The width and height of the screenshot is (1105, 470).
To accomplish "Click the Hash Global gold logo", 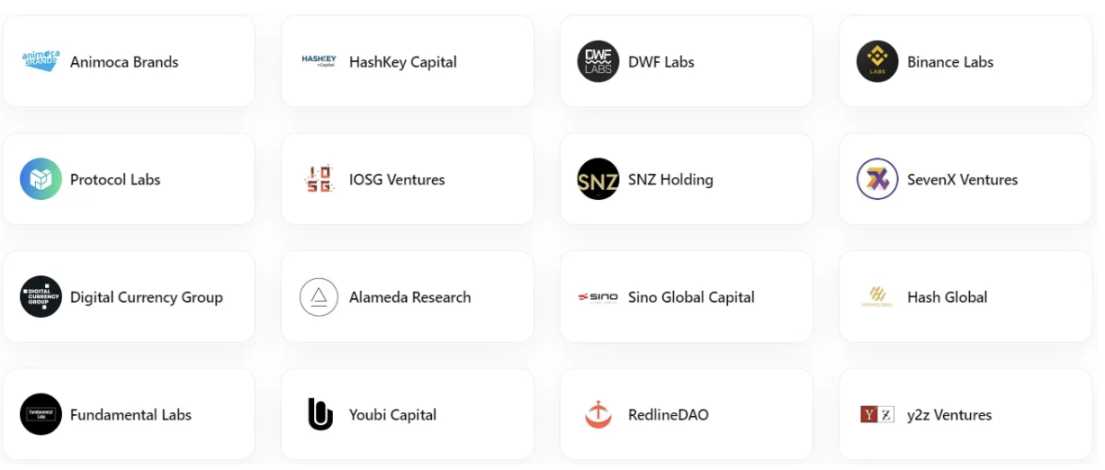I will pyautogui.click(x=877, y=297).
